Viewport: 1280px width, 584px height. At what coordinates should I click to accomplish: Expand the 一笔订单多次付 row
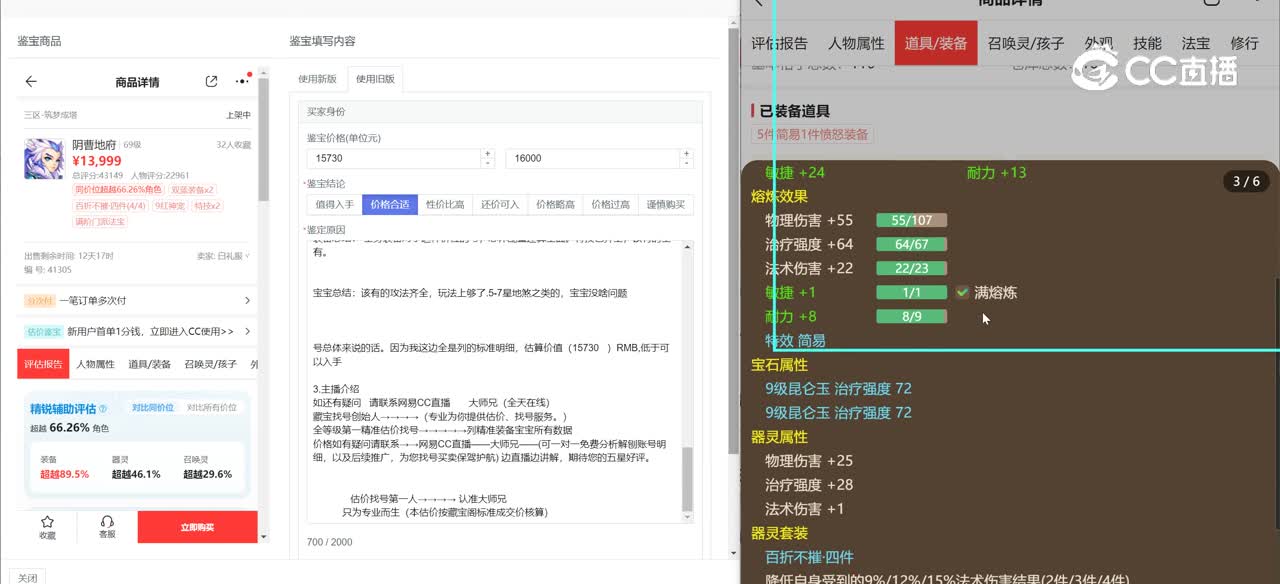point(247,300)
